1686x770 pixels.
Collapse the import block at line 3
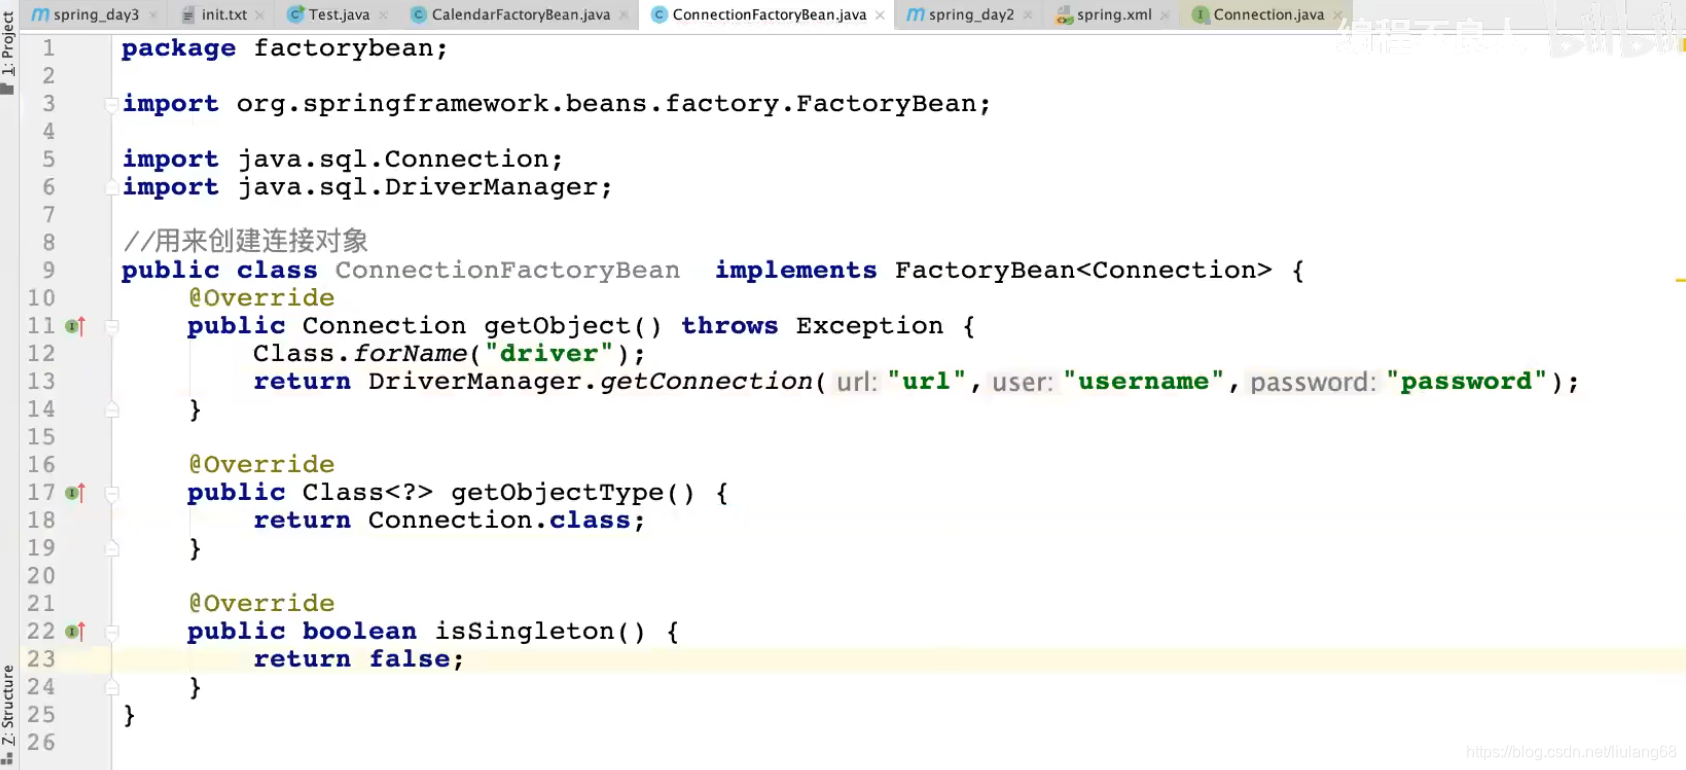(x=112, y=104)
